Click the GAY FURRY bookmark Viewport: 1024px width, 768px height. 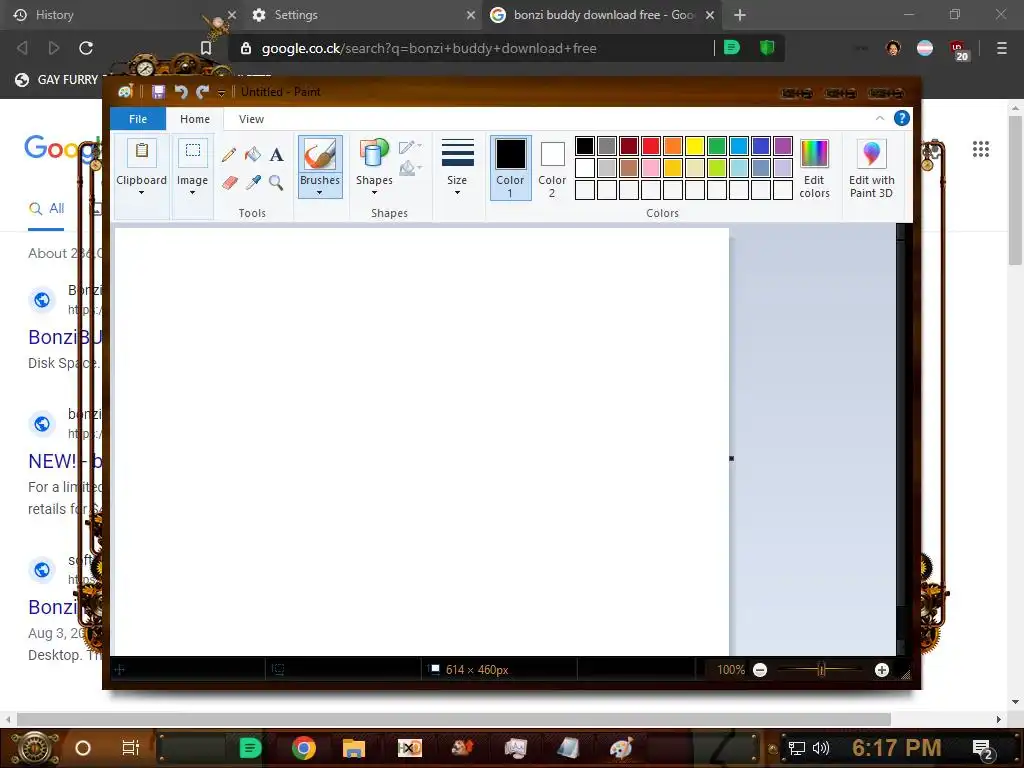coord(56,80)
